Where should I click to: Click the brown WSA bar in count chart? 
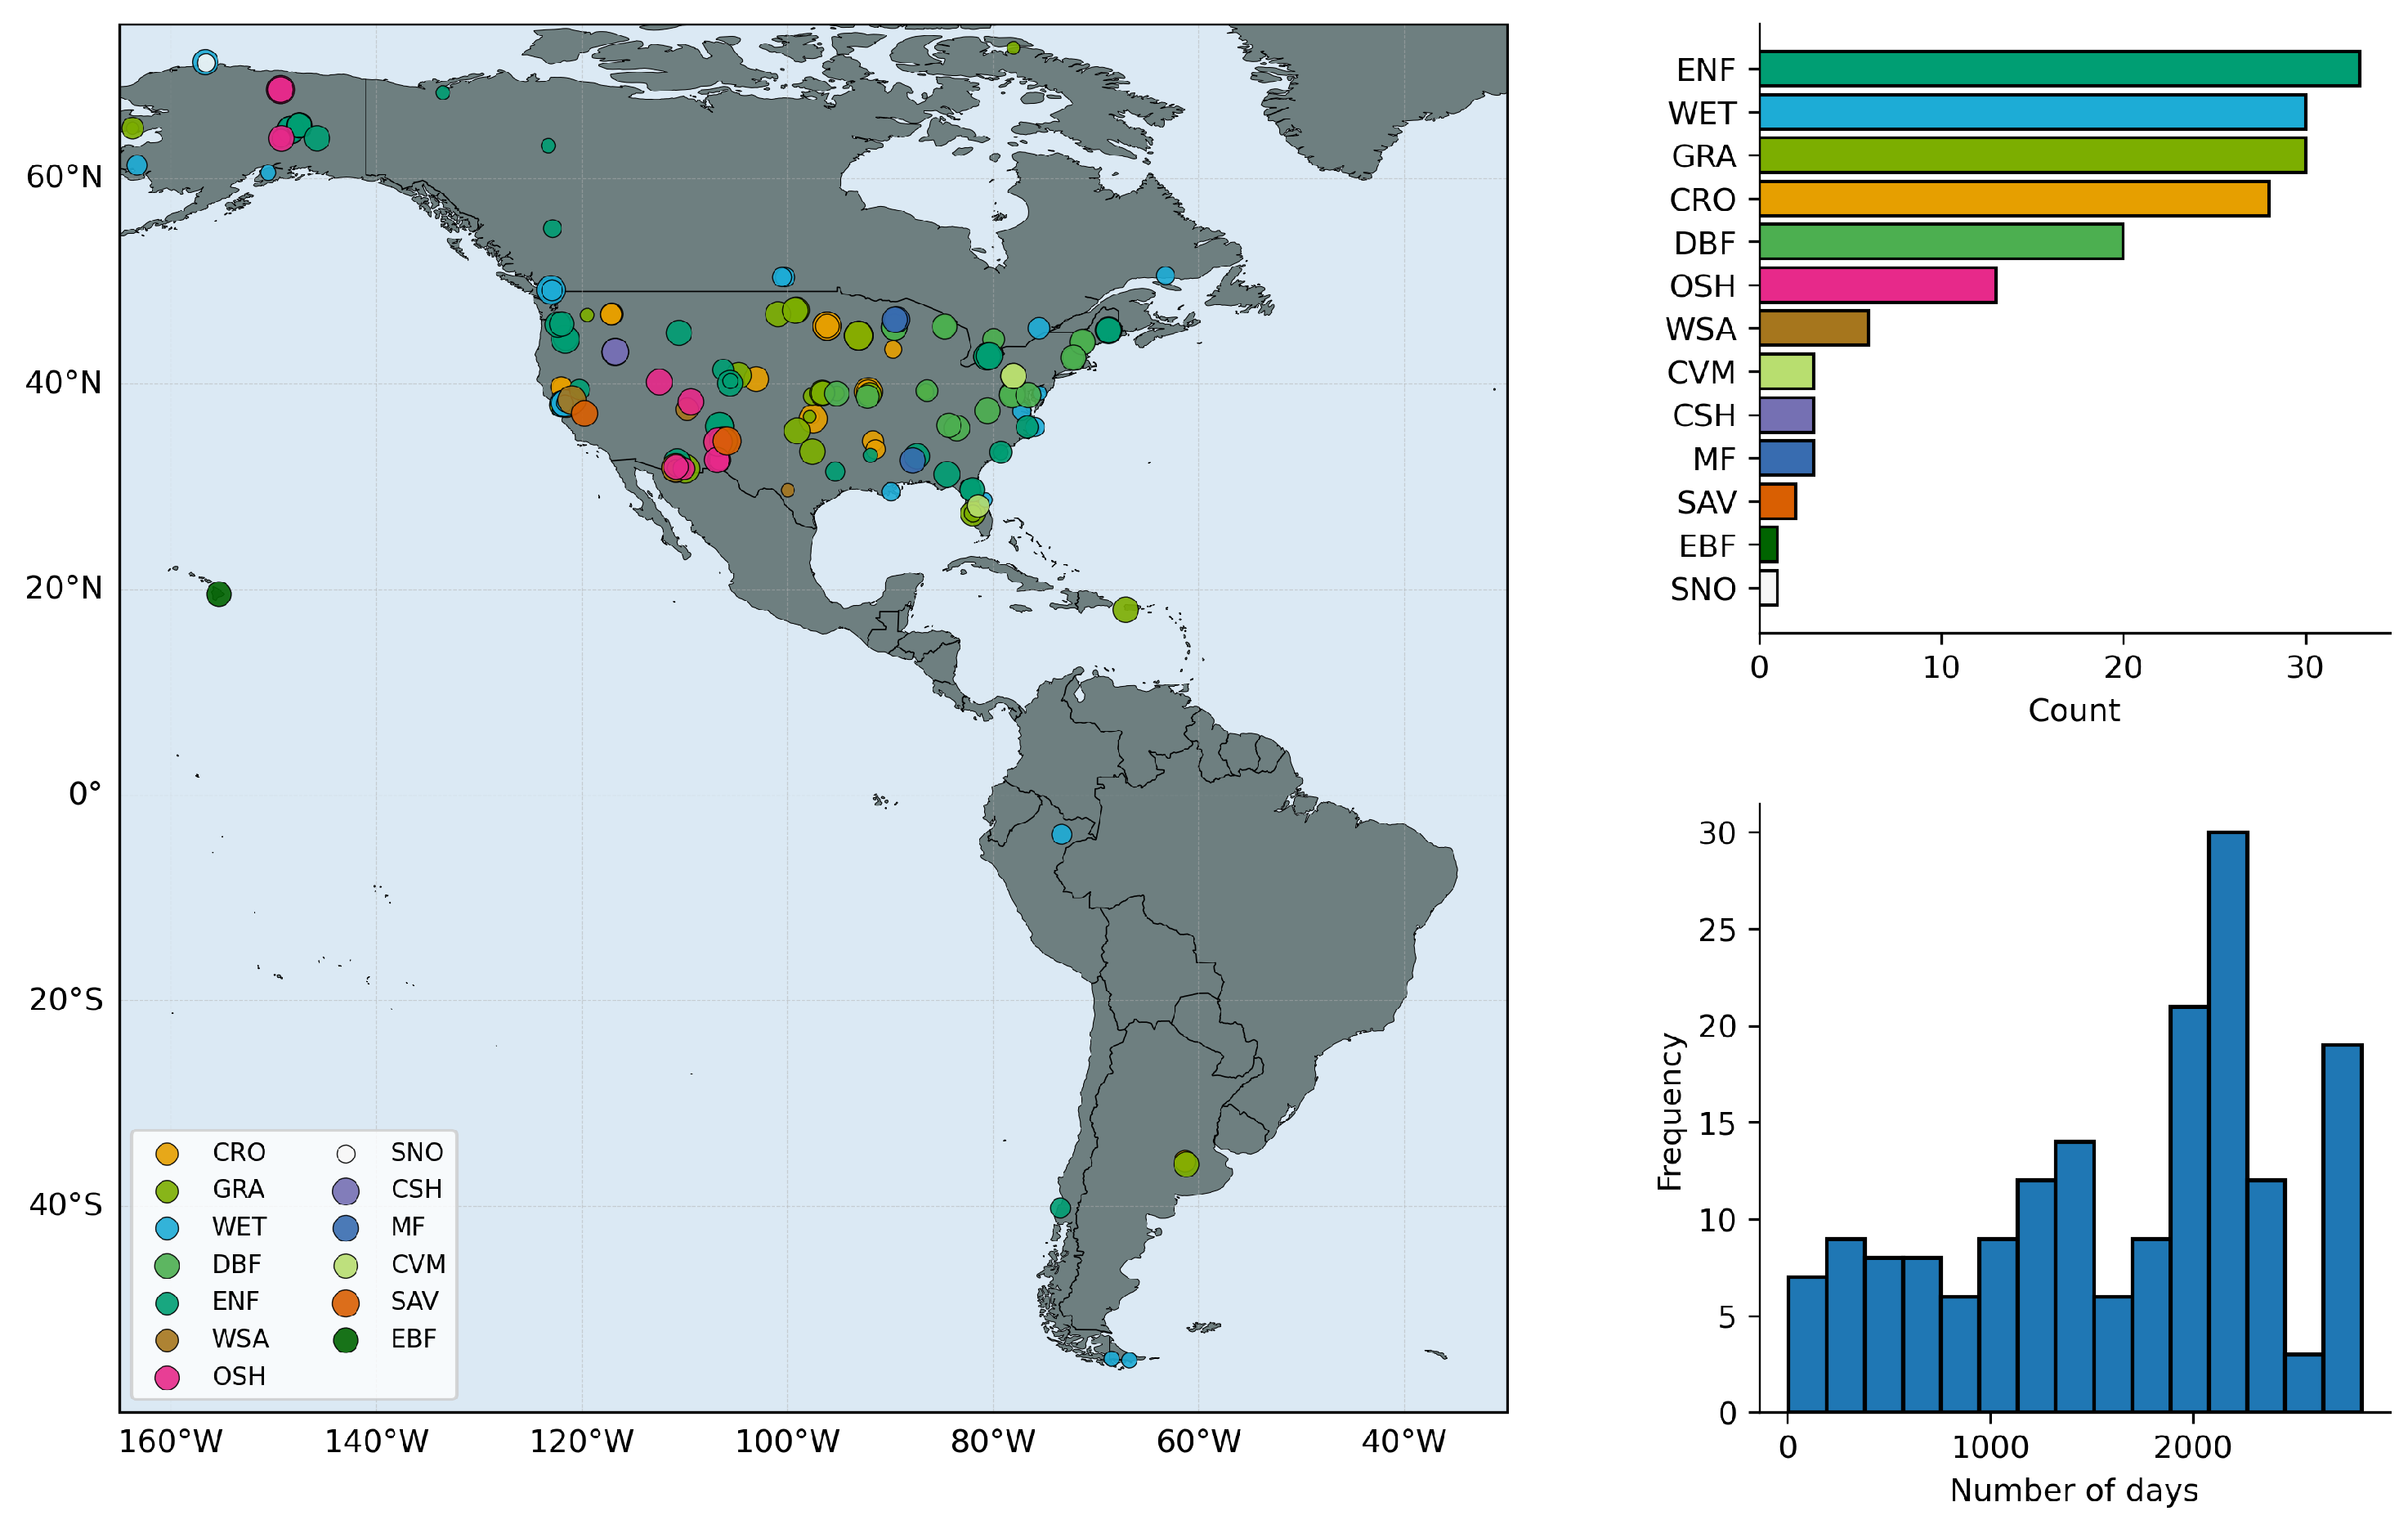tap(1814, 328)
